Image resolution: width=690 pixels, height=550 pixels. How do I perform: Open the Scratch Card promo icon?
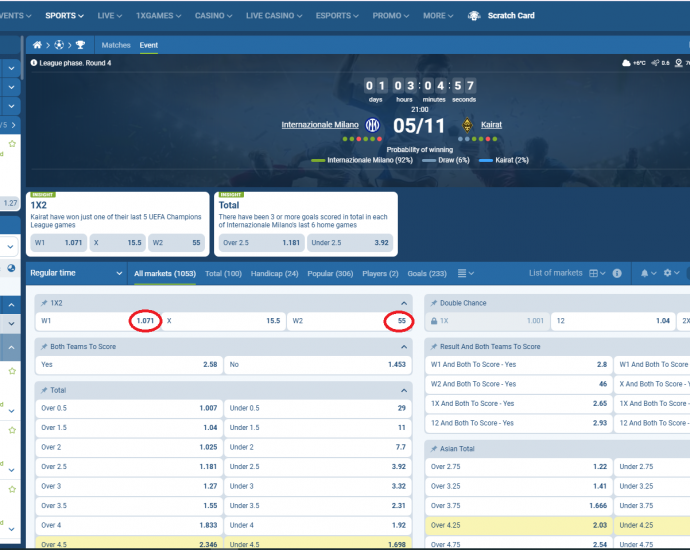pos(474,16)
